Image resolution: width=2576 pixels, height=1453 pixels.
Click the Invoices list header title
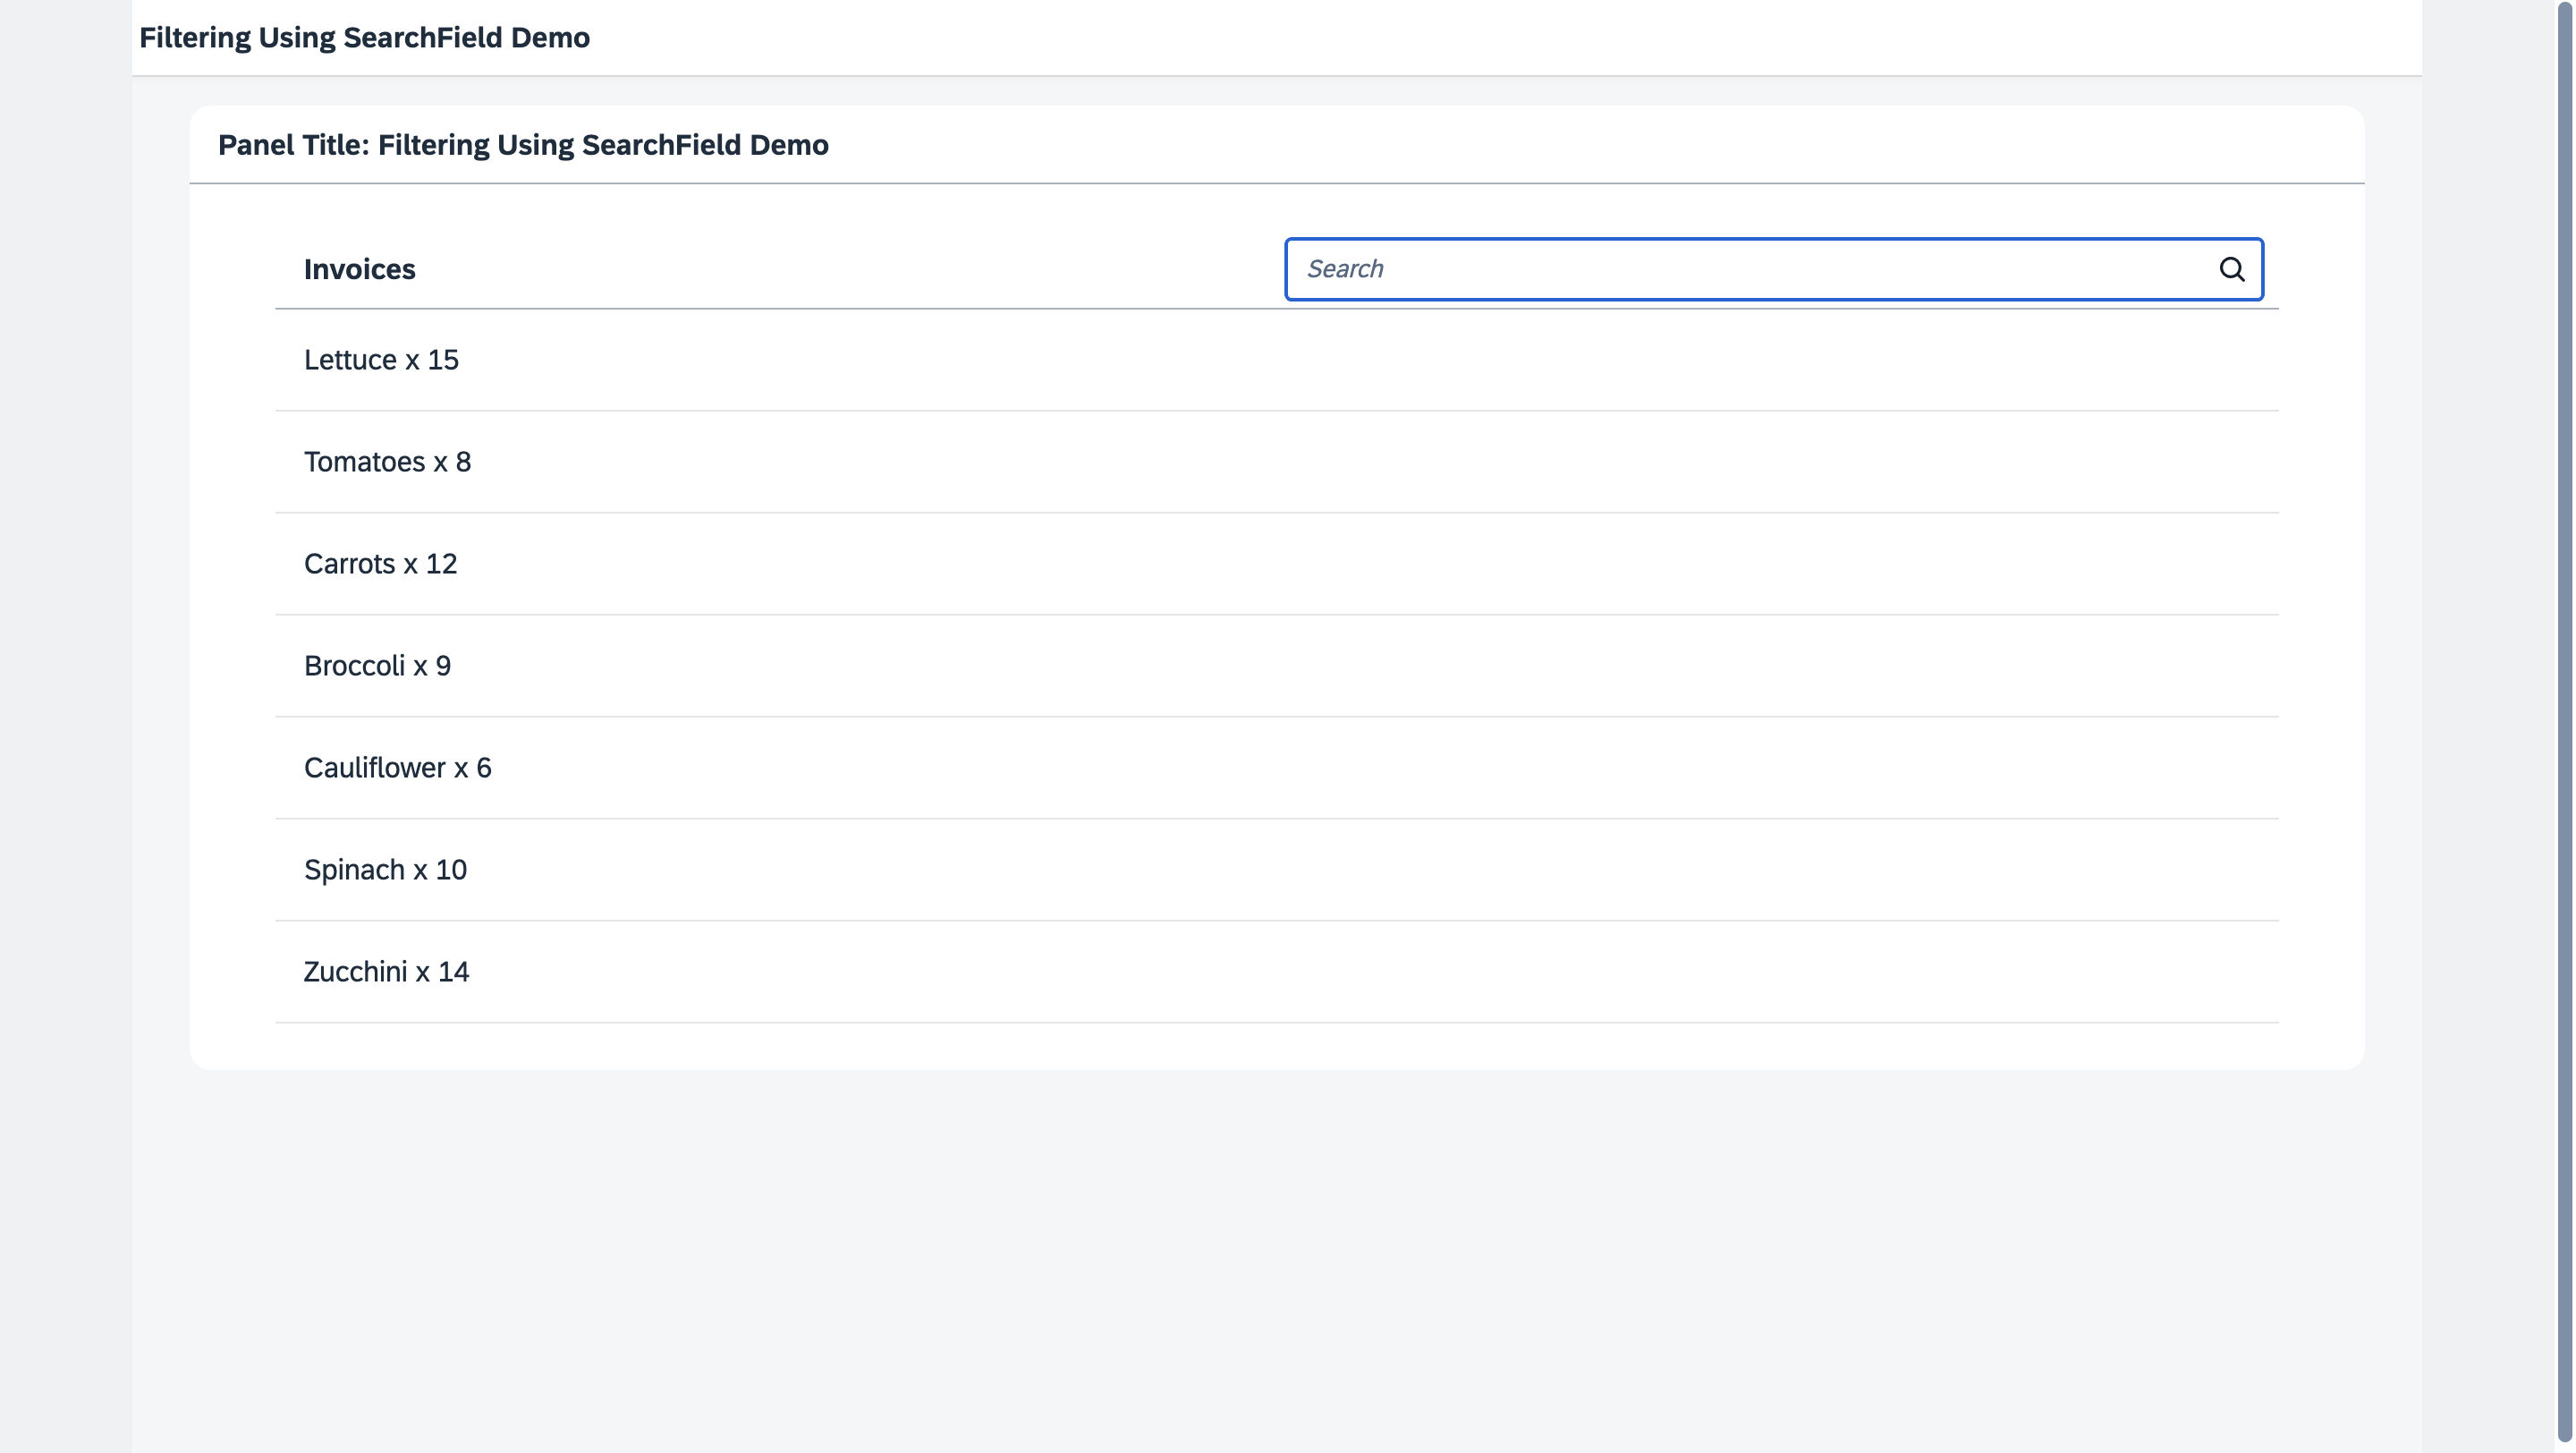[359, 269]
